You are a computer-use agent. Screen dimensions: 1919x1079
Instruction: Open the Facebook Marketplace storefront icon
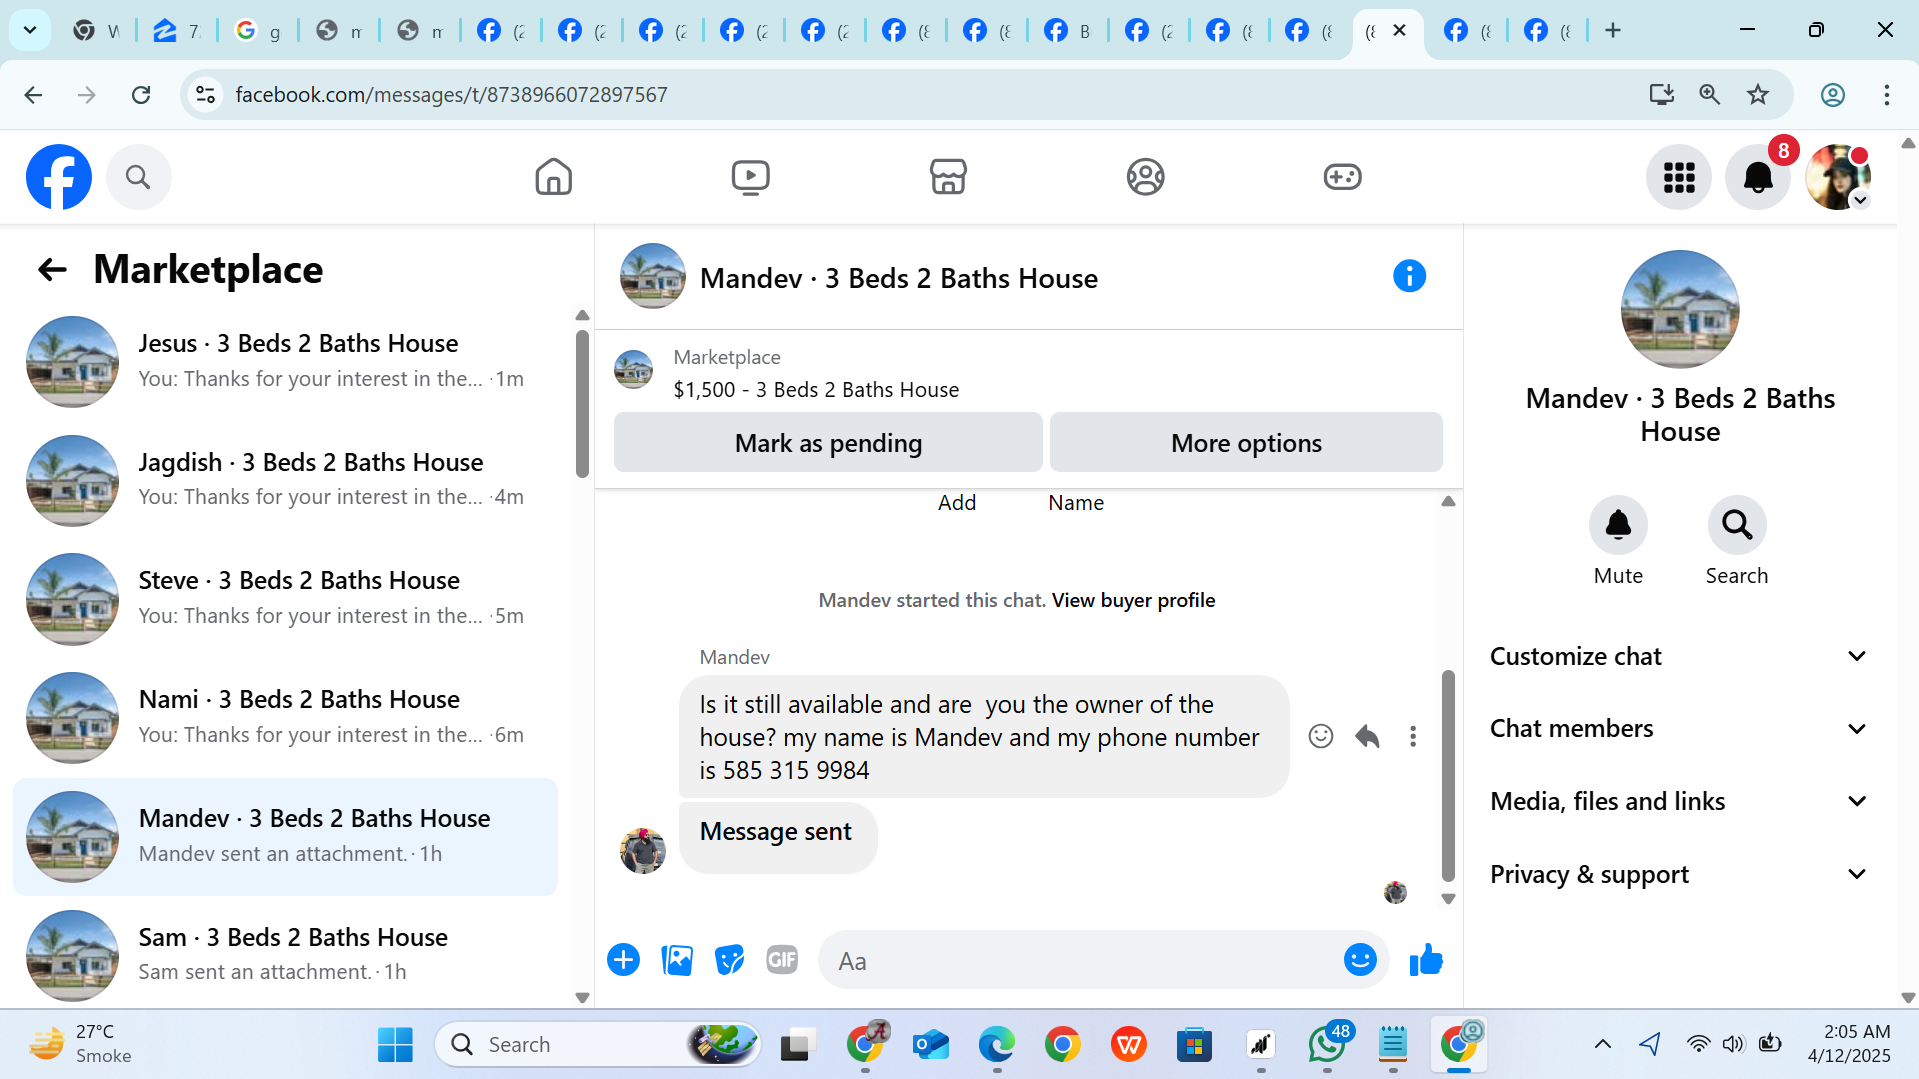(x=948, y=177)
